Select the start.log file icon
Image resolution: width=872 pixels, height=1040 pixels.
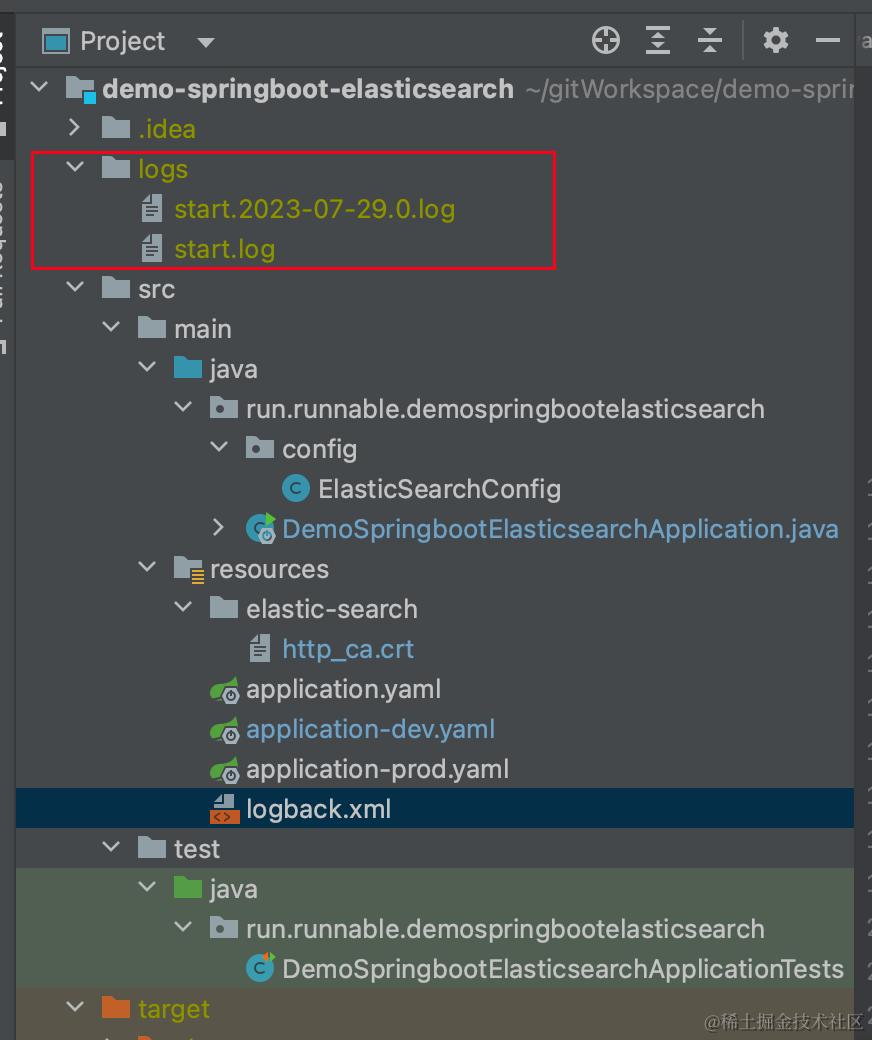pyautogui.click(x=152, y=248)
